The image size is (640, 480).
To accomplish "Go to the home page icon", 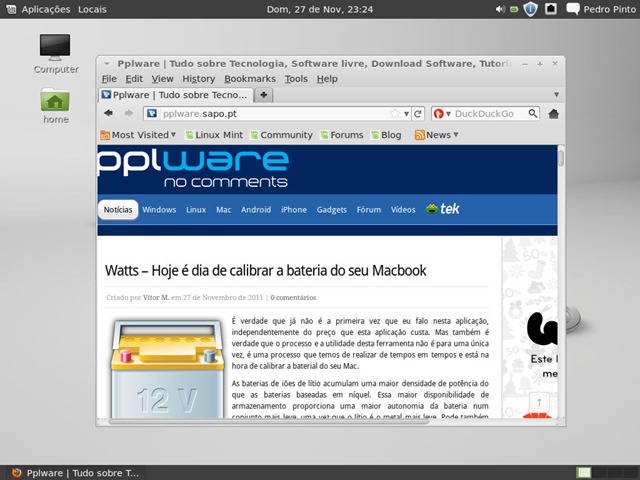I will point(553,114).
